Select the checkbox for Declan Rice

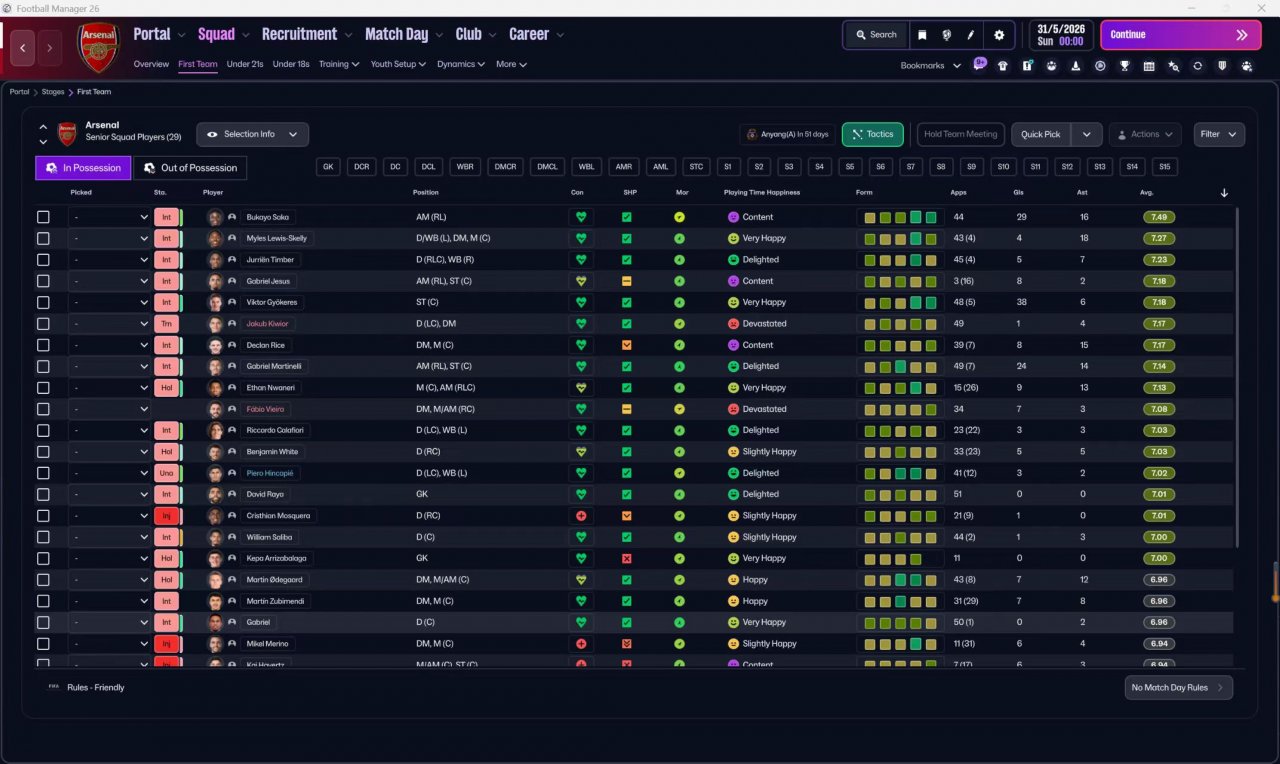pos(43,345)
